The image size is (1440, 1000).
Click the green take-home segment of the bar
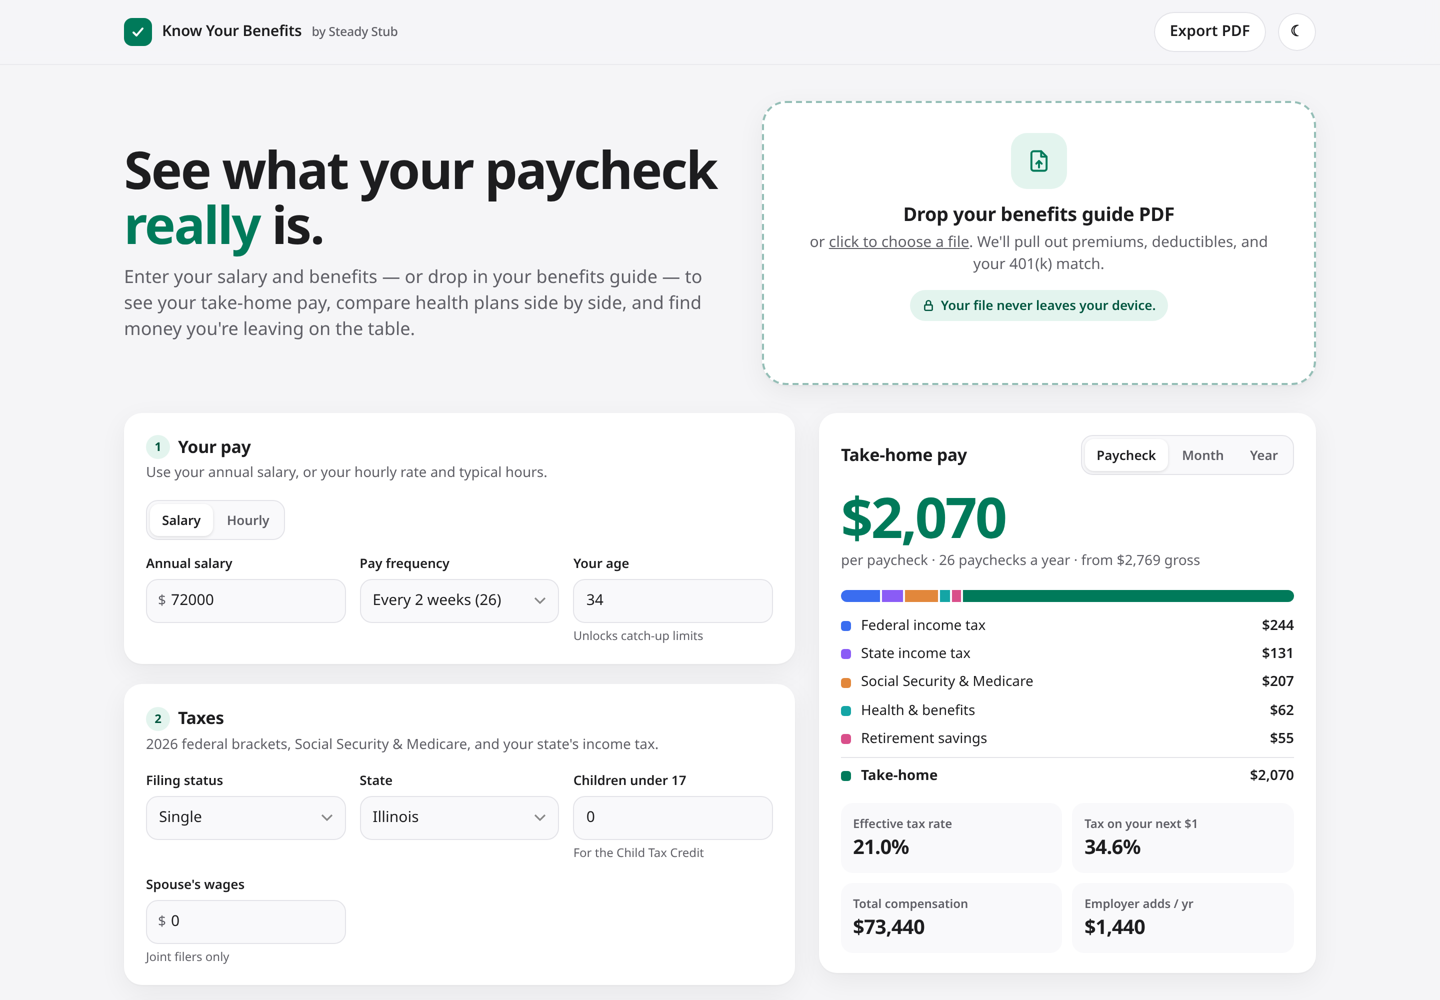(x=1128, y=596)
